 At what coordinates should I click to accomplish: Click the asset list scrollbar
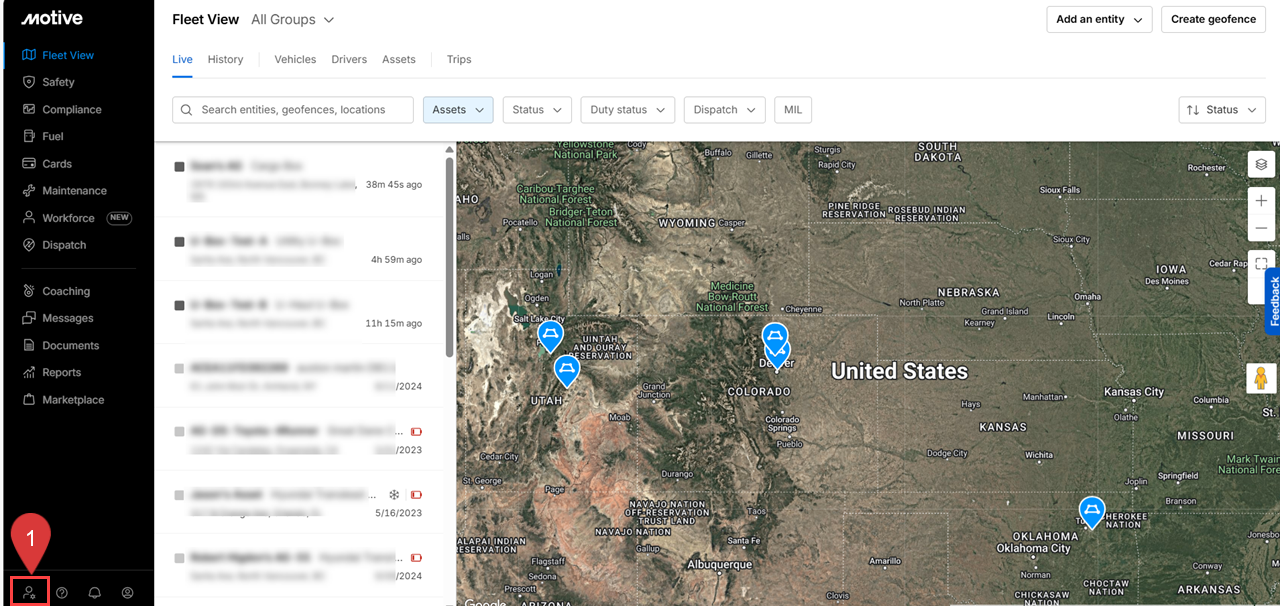(x=449, y=256)
